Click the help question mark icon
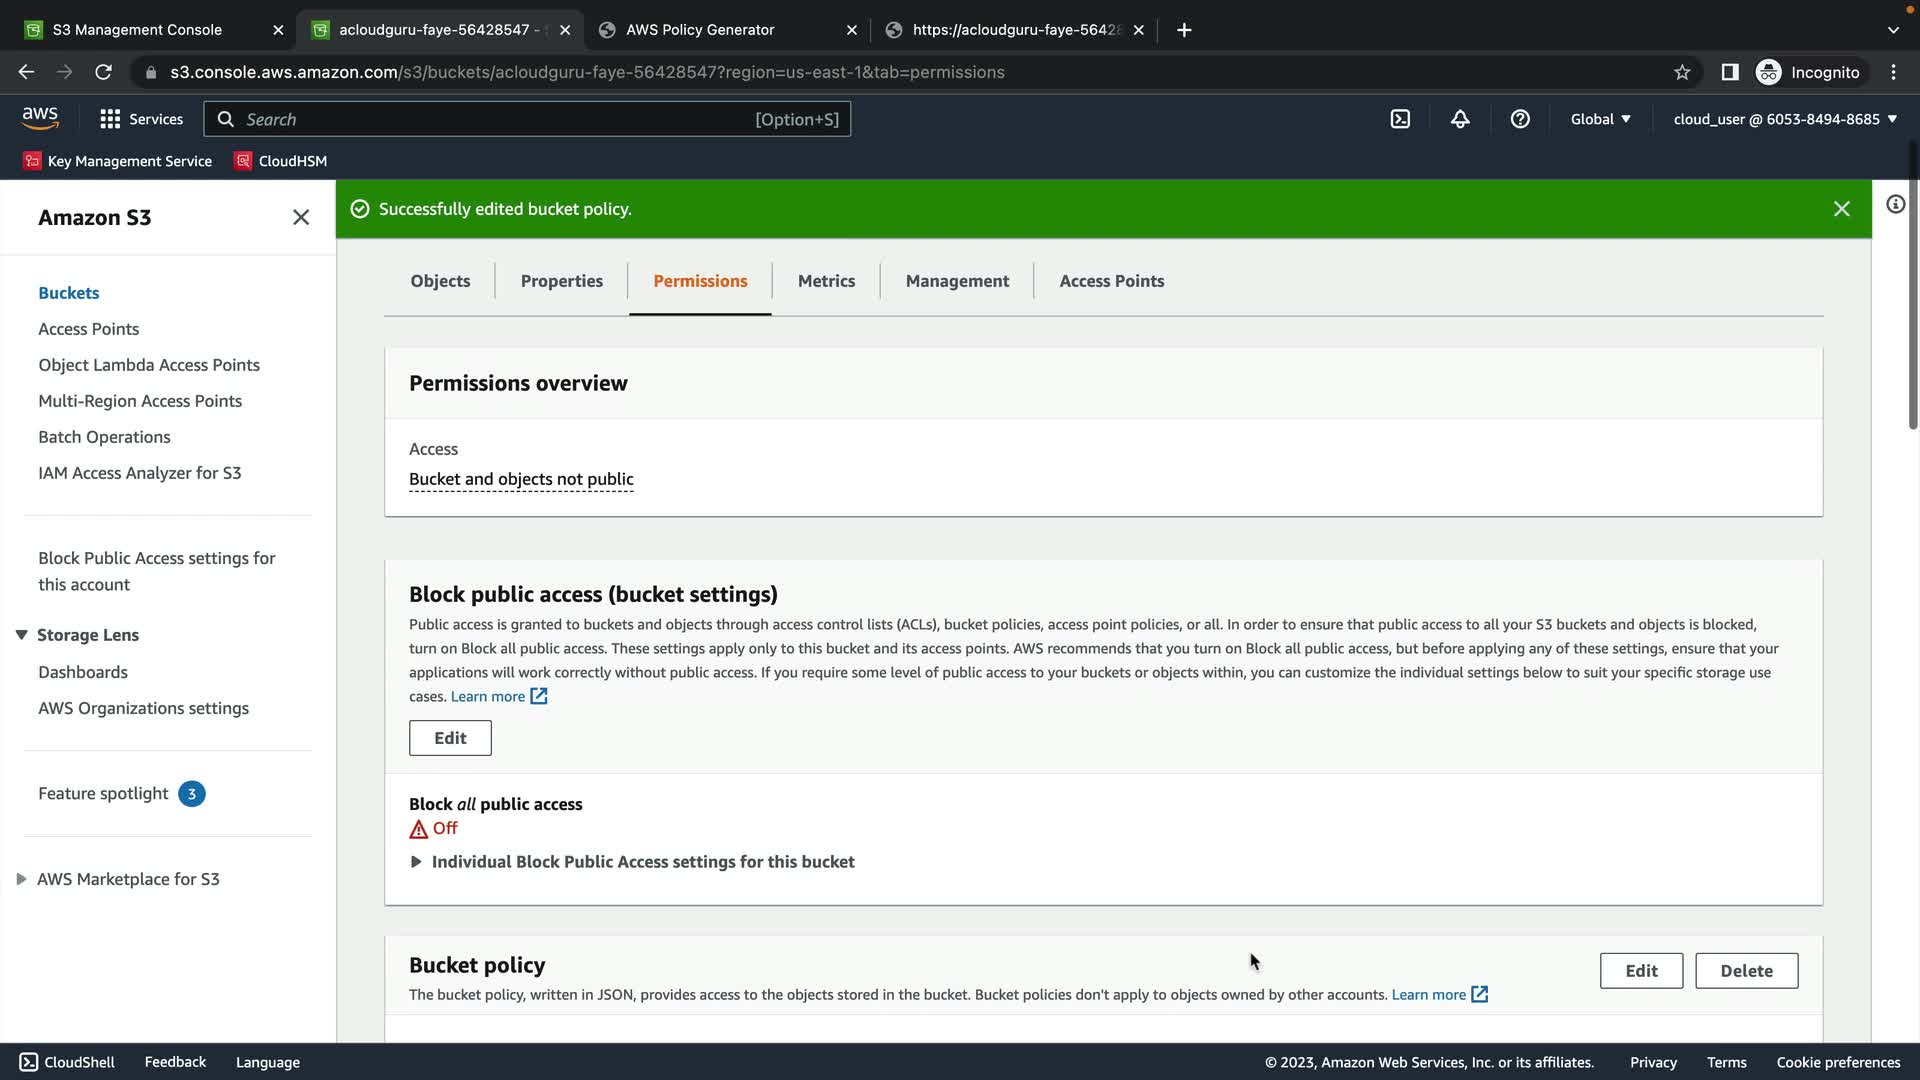Image resolution: width=1920 pixels, height=1080 pixels. [x=1520, y=119]
